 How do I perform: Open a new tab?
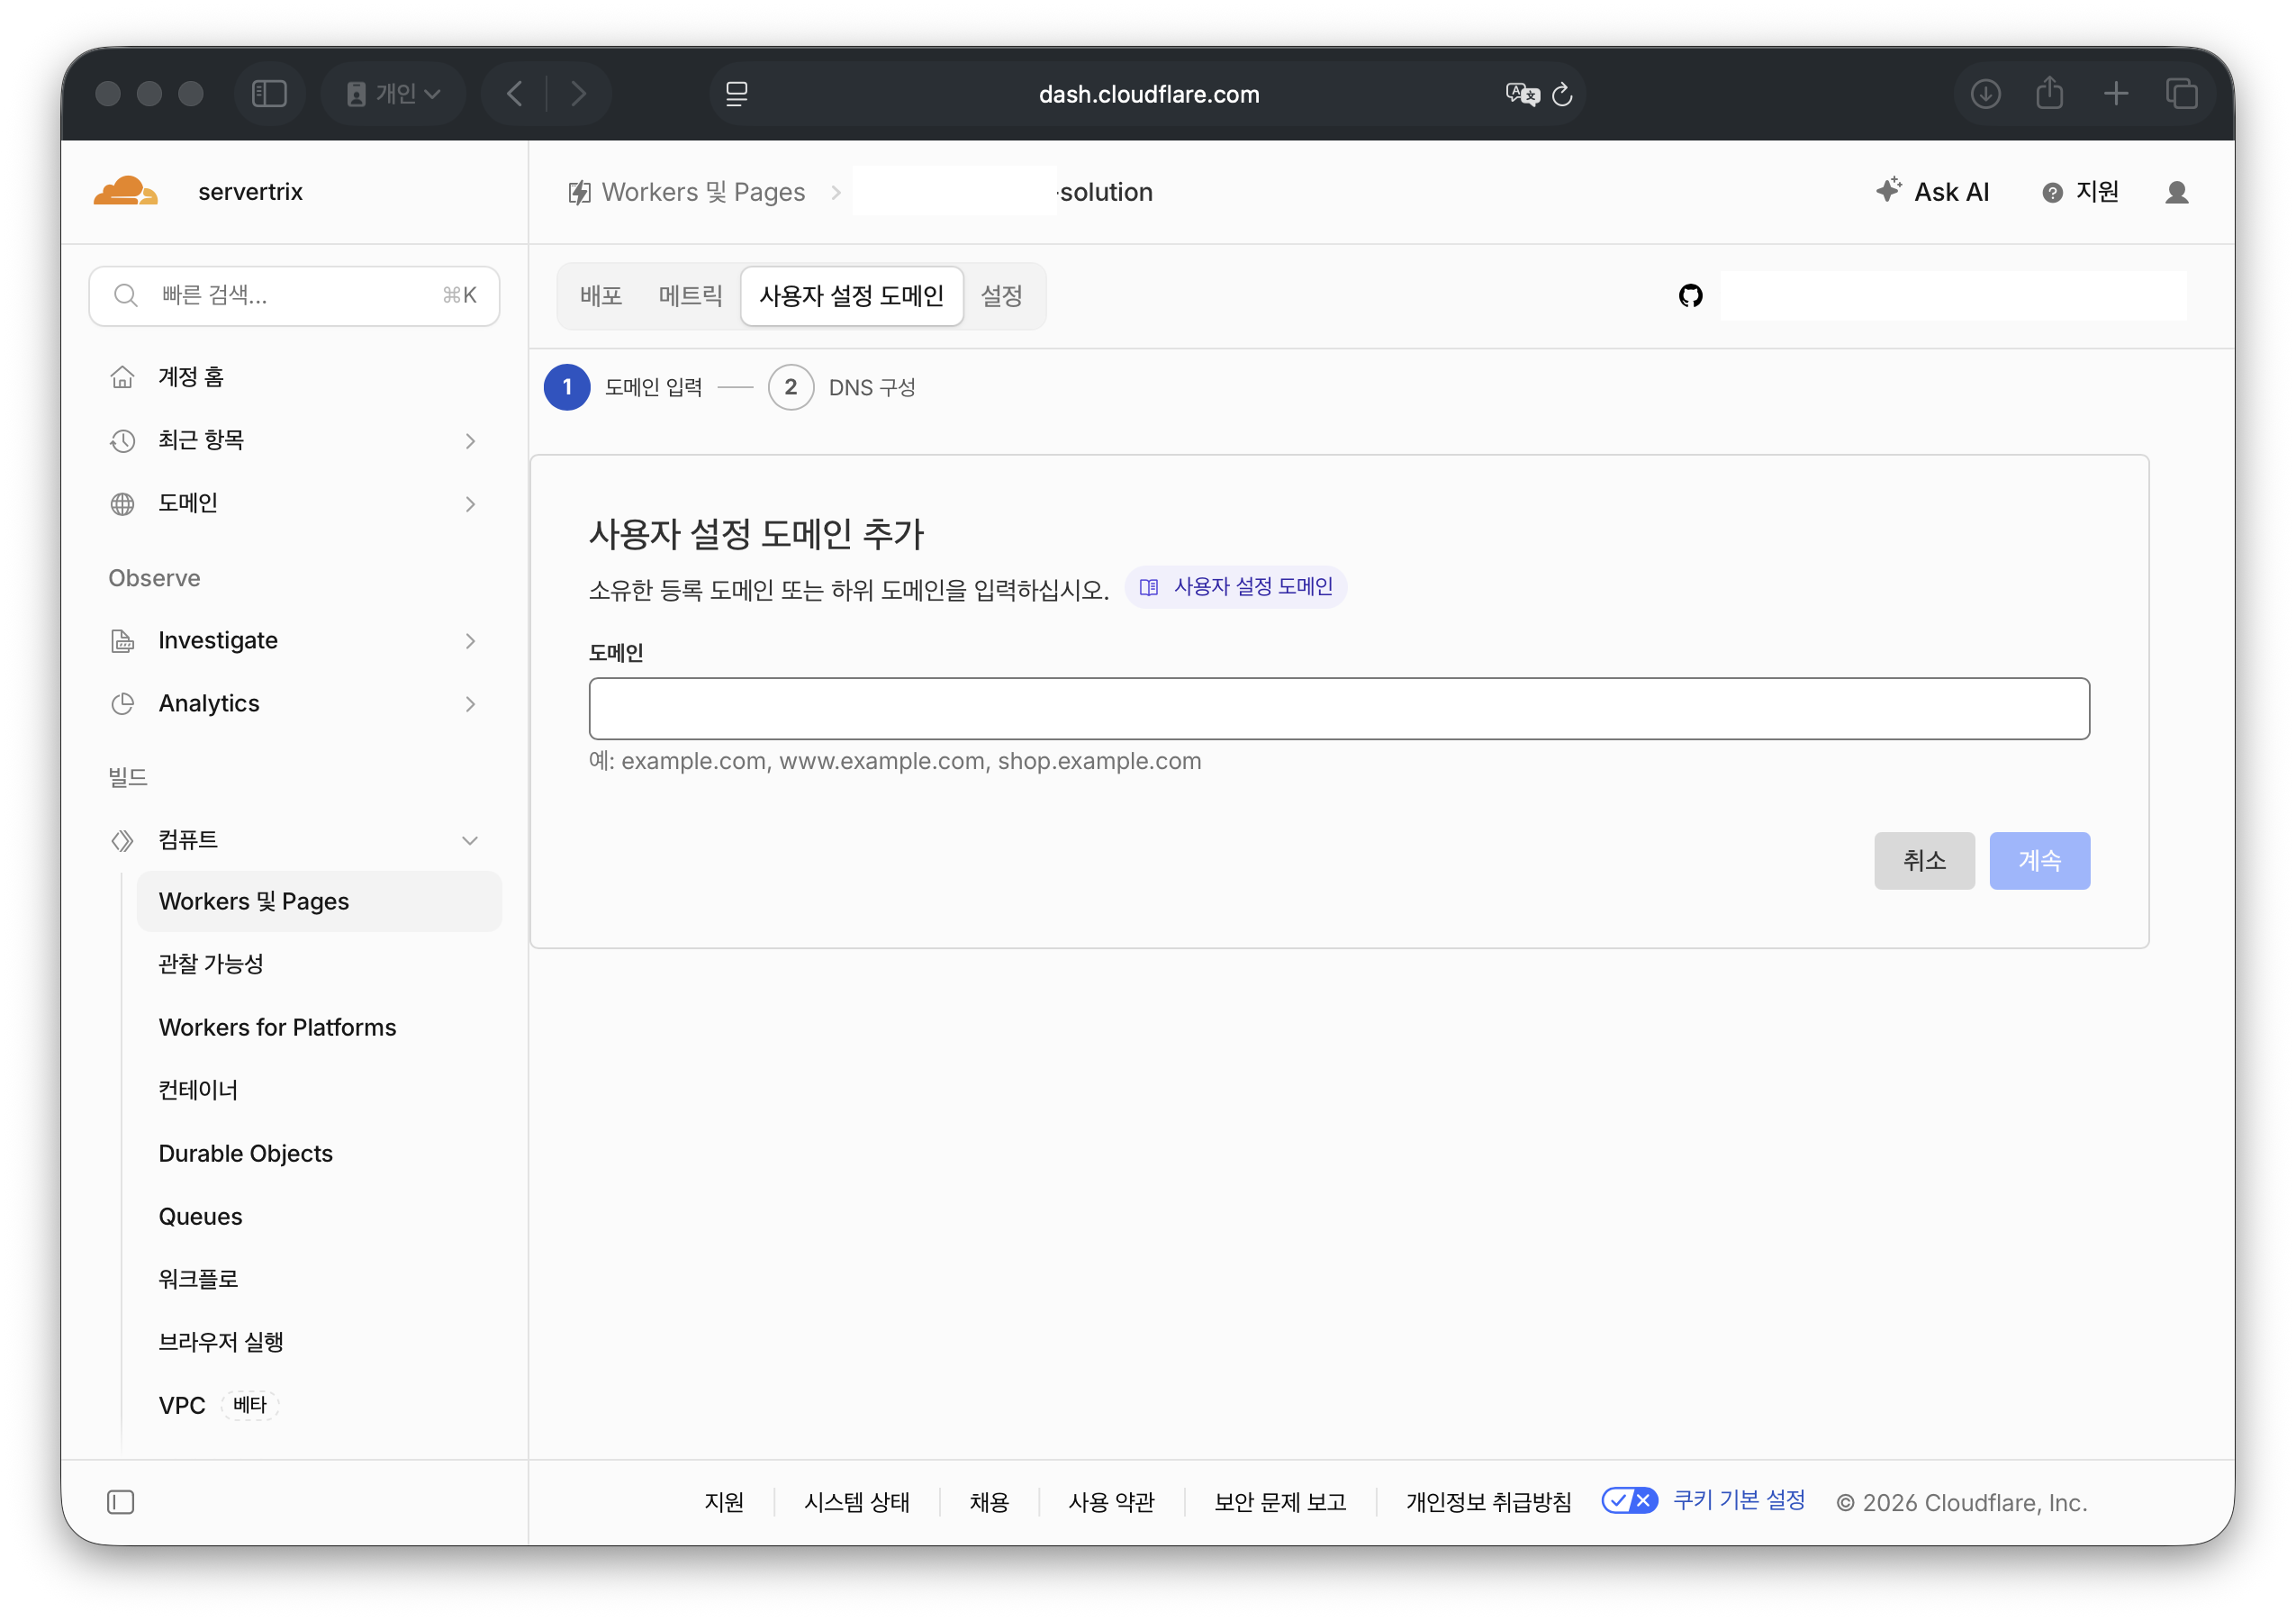(x=2116, y=94)
